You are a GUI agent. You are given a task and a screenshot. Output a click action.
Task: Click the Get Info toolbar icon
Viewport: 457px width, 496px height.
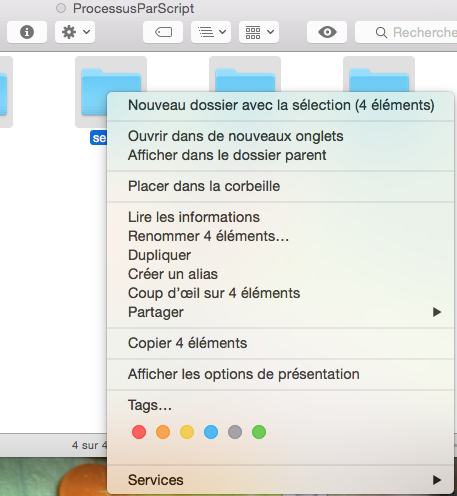click(27, 32)
